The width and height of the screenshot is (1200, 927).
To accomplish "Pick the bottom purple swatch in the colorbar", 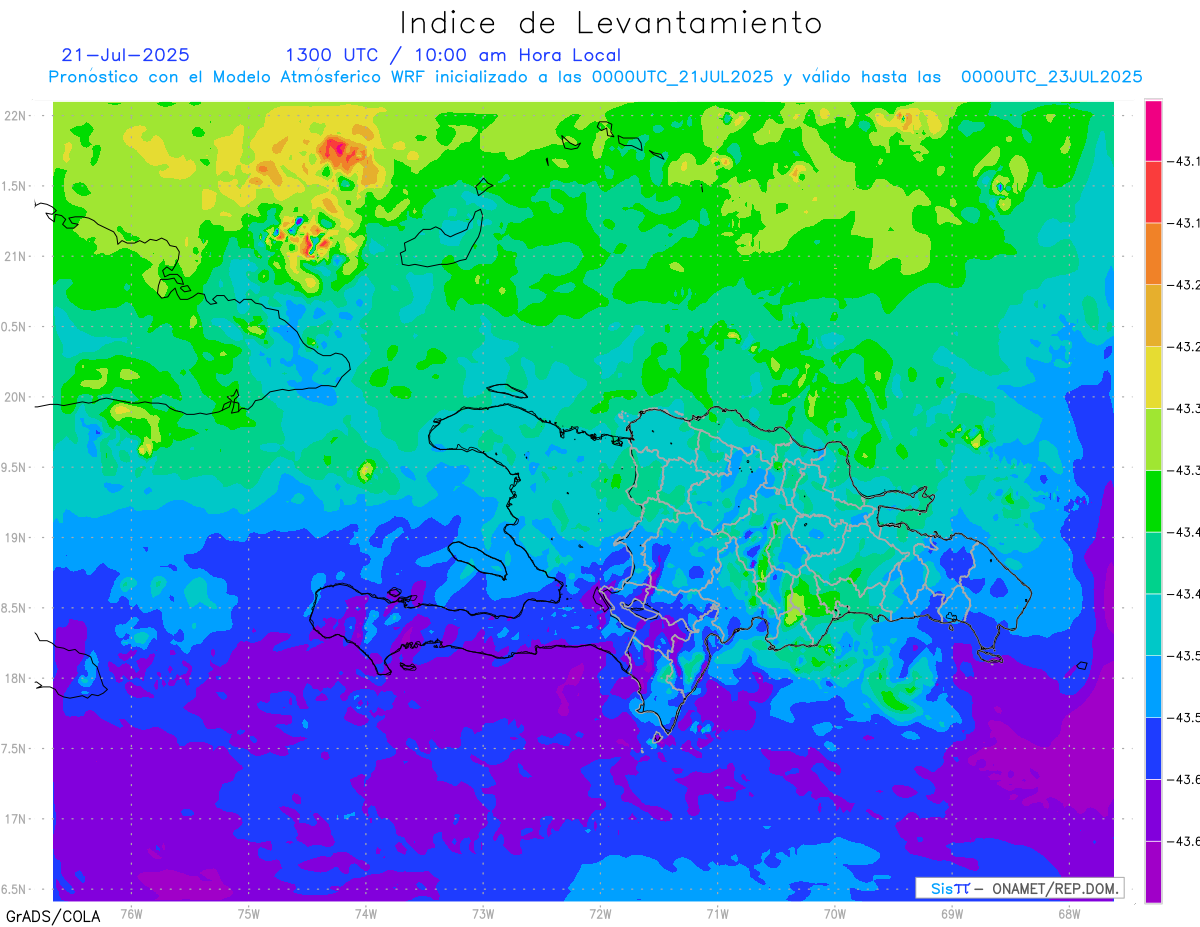I will (x=1153, y=872).
